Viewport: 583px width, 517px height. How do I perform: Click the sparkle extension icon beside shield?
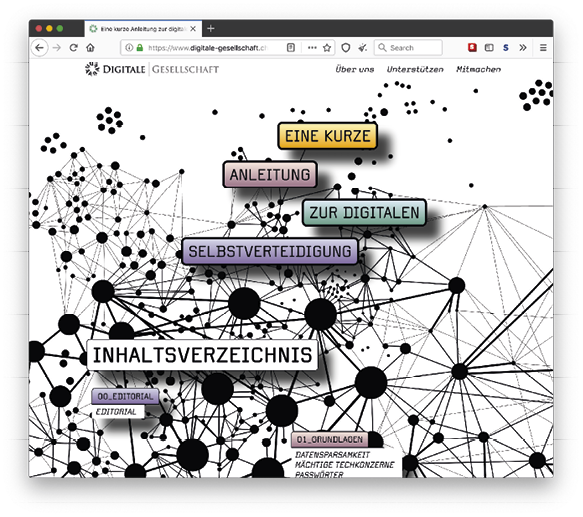coord(362,48)
